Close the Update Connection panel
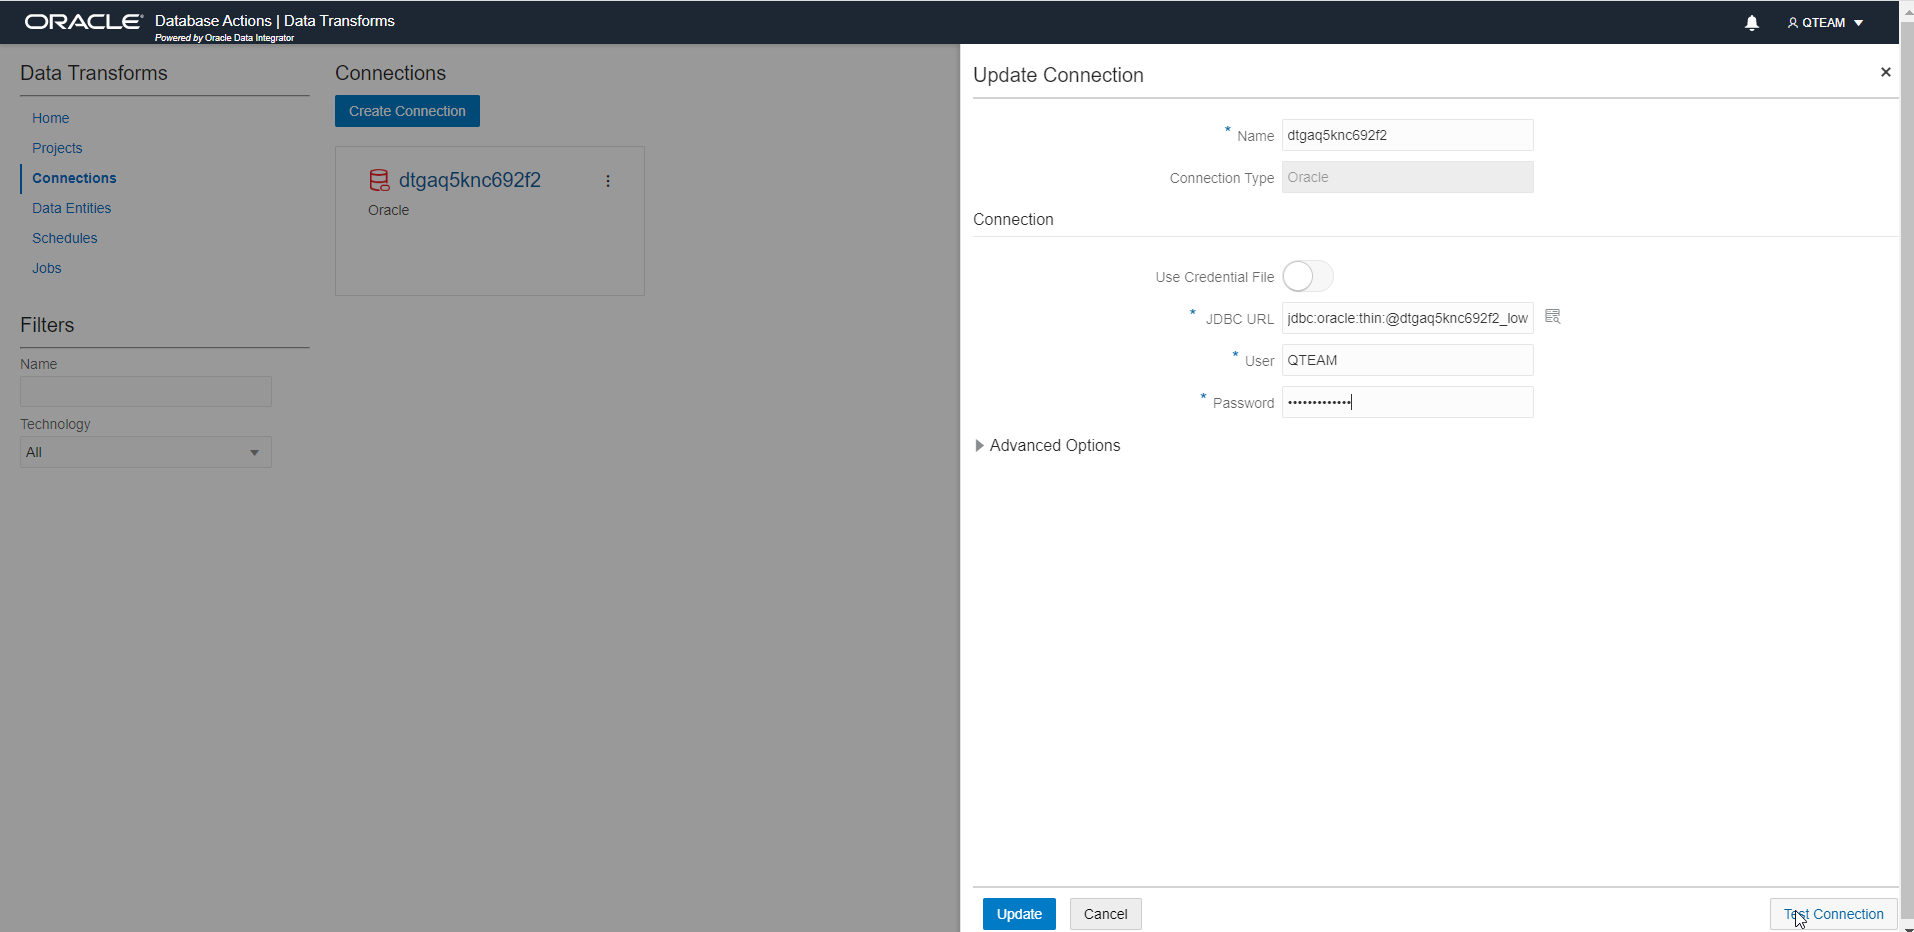The height and width of the screenshot is (932, 1914). [x=1886, y=72]
